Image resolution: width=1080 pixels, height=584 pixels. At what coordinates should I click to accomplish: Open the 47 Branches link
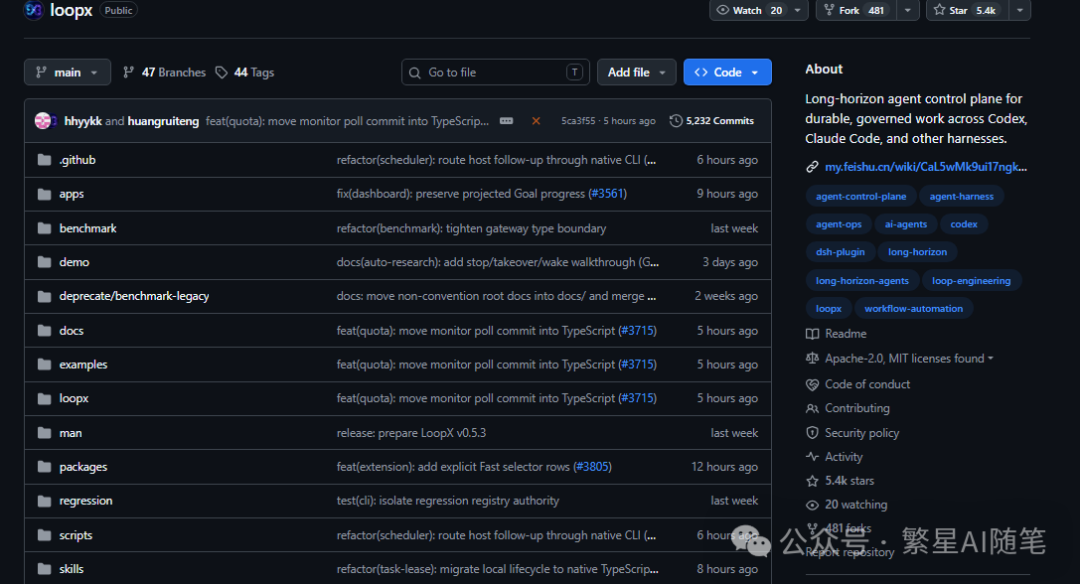click(x=164, y=72)
